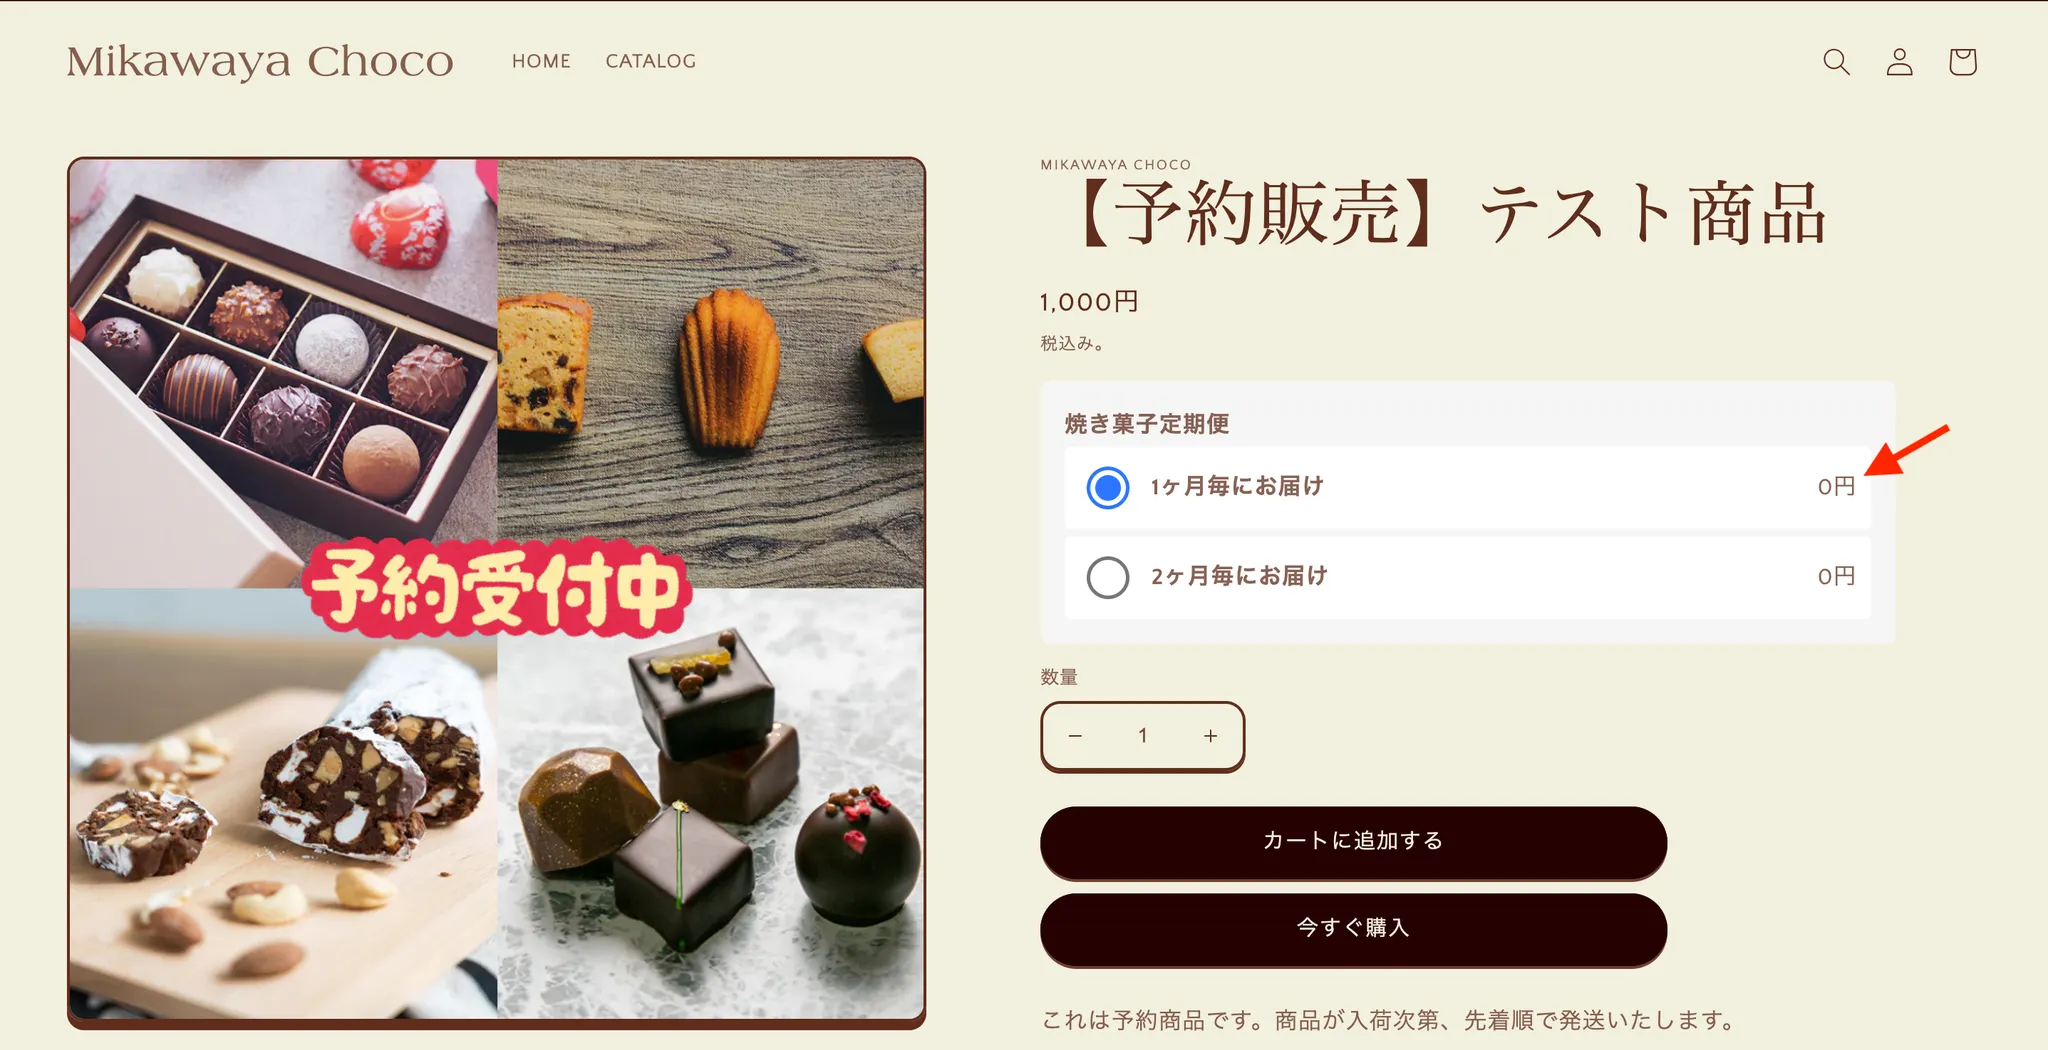This screenshot has height=1050, width=2048.
Task: Click the 焼き菓子定期便 subscription heading
Action: tap(1147, 424)
